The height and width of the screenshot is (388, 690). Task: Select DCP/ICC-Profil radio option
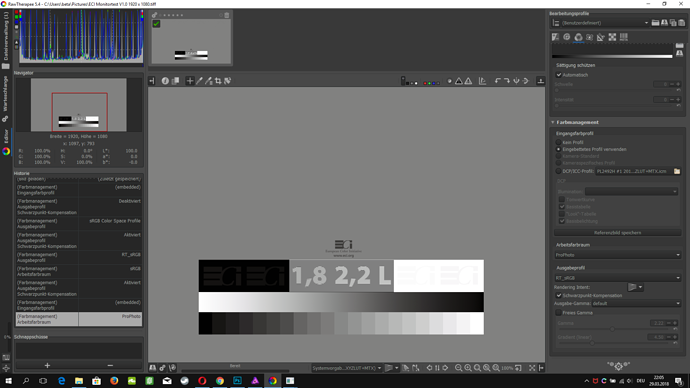[558, 171]
